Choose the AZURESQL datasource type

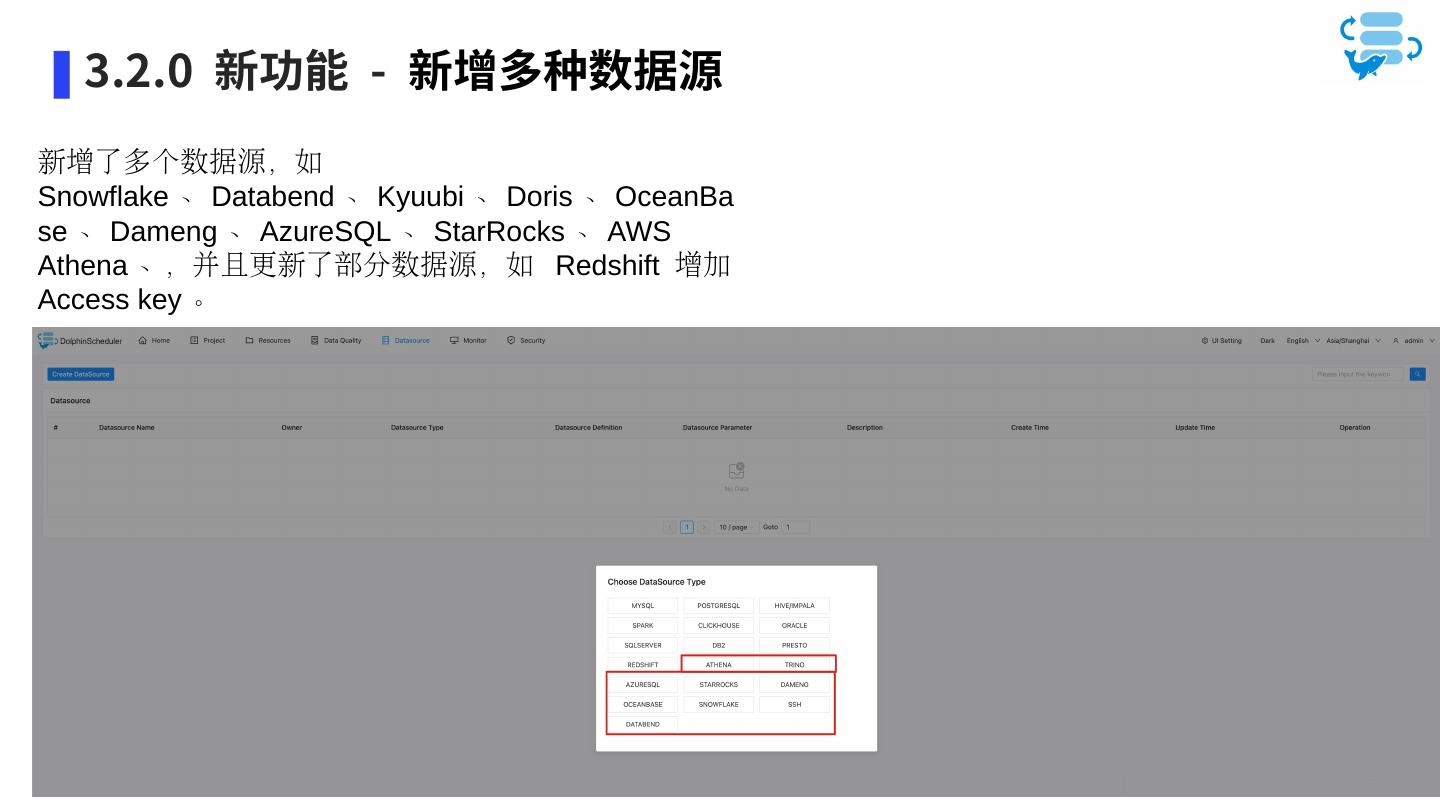pyautogui.click(x=643, y=685)
